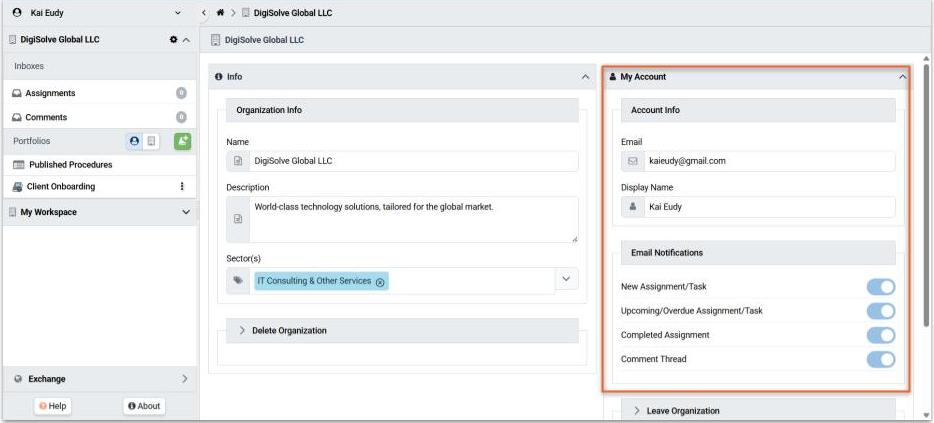Open Published Procedures in the sidebar
This screenshot has width=934, height=423.
70,165
